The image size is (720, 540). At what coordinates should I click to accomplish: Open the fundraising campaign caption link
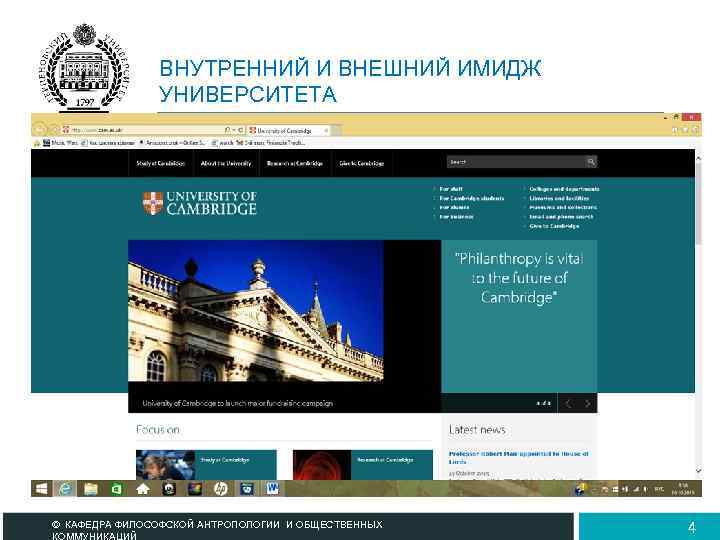[x=237, y=404]
